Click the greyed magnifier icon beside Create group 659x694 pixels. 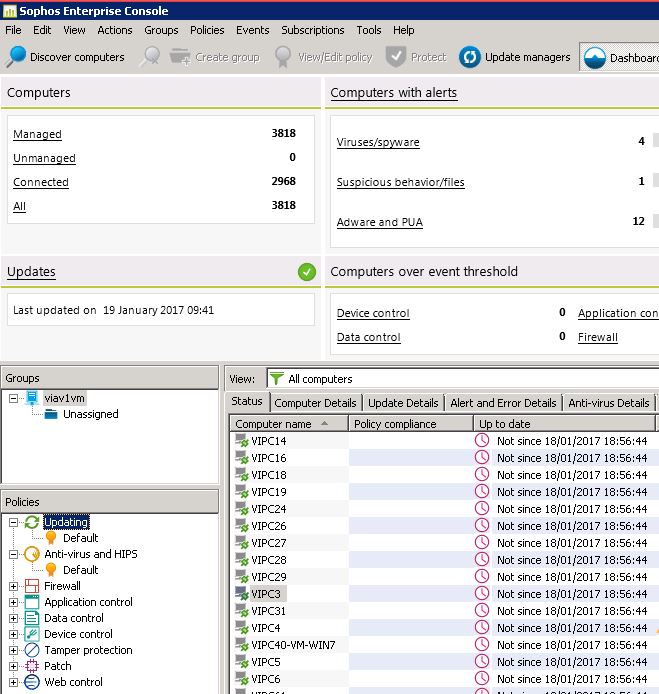(150, 57)
